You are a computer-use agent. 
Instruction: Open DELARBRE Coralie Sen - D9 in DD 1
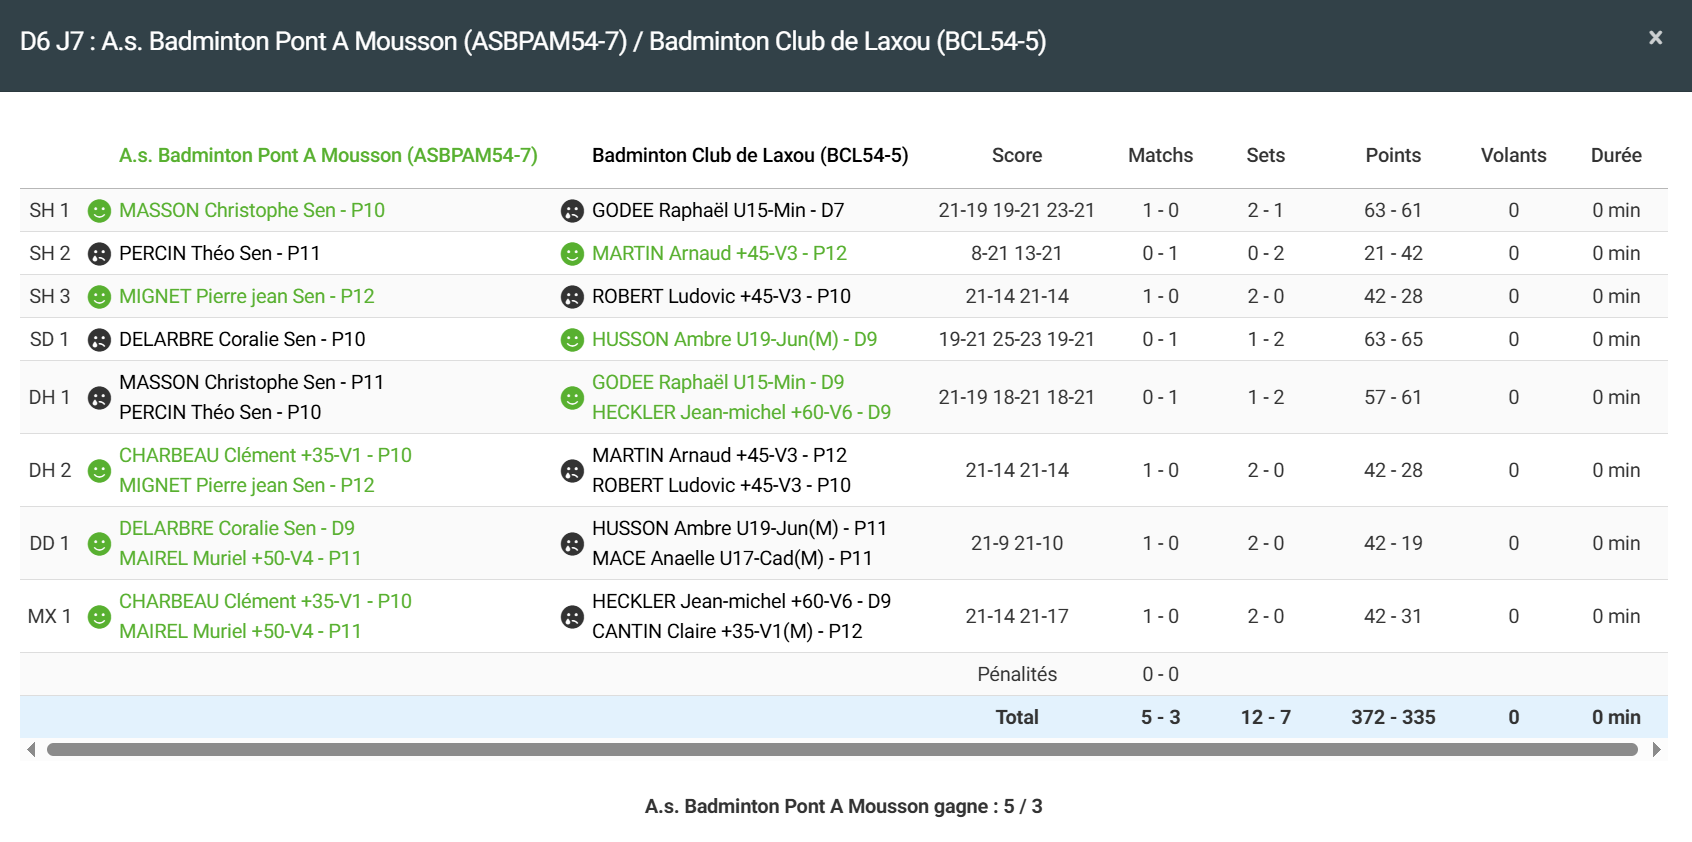[236, 528]
